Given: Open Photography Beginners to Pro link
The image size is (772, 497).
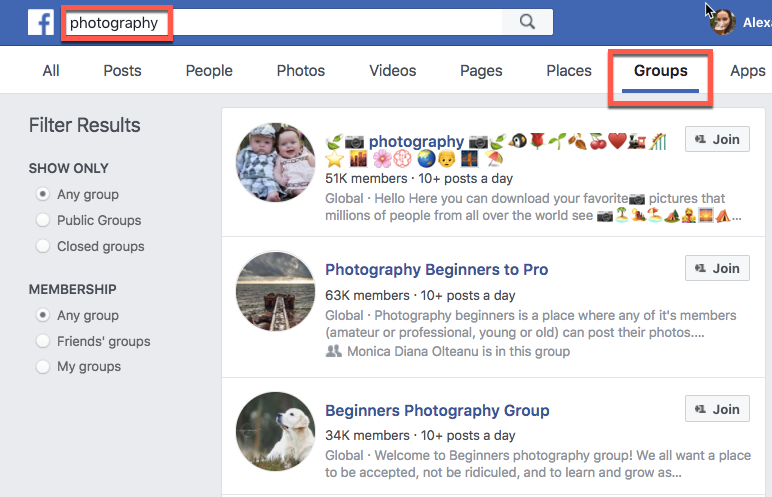Looking at the screenshot, I should [436, 269].
